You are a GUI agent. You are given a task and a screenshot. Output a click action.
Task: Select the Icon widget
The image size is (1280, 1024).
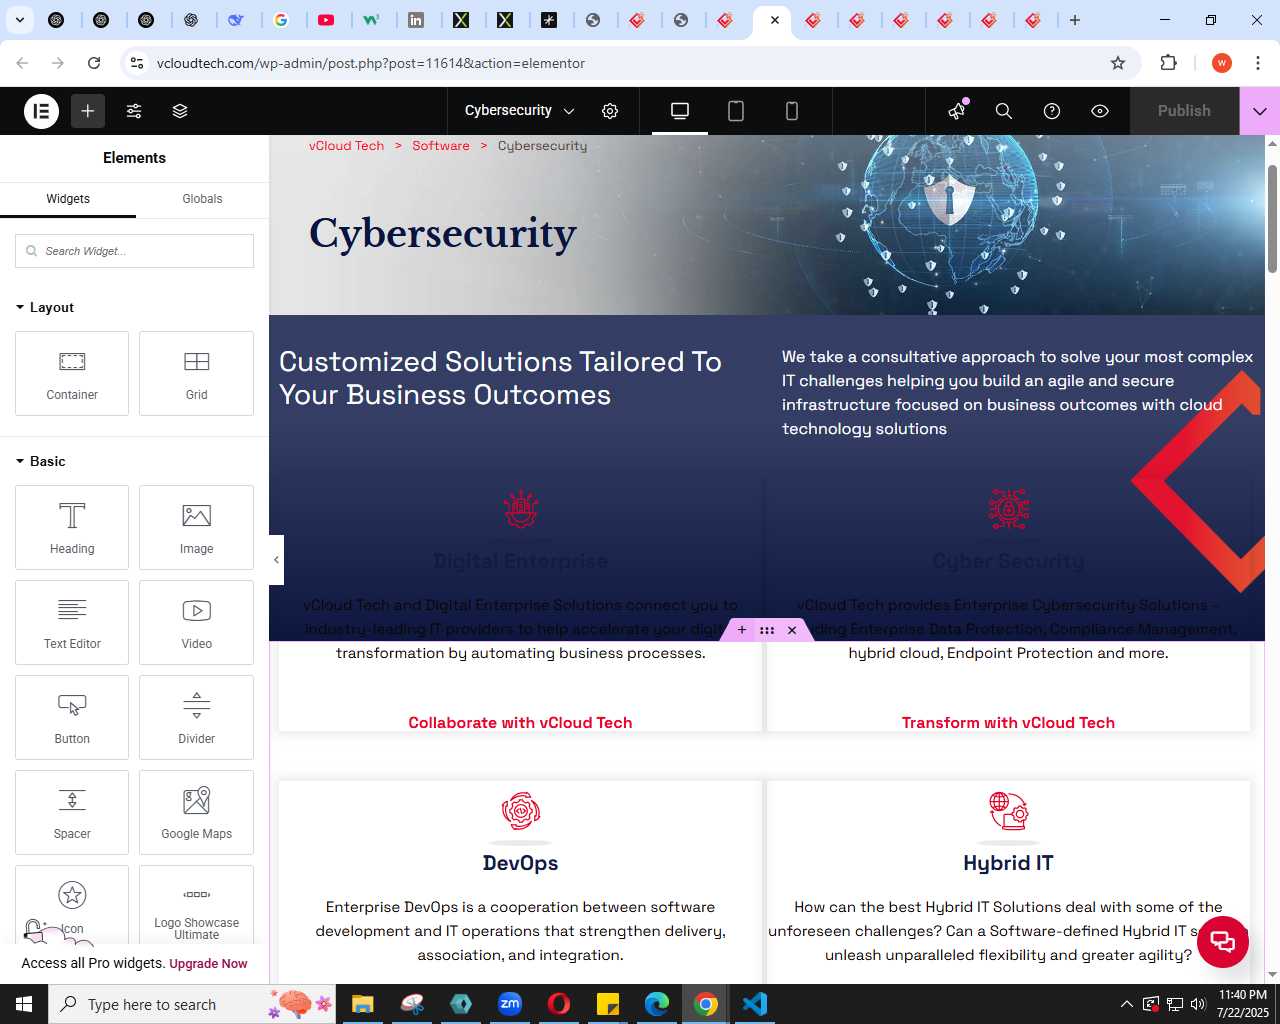pyautogui.click(x=72, y=904)
